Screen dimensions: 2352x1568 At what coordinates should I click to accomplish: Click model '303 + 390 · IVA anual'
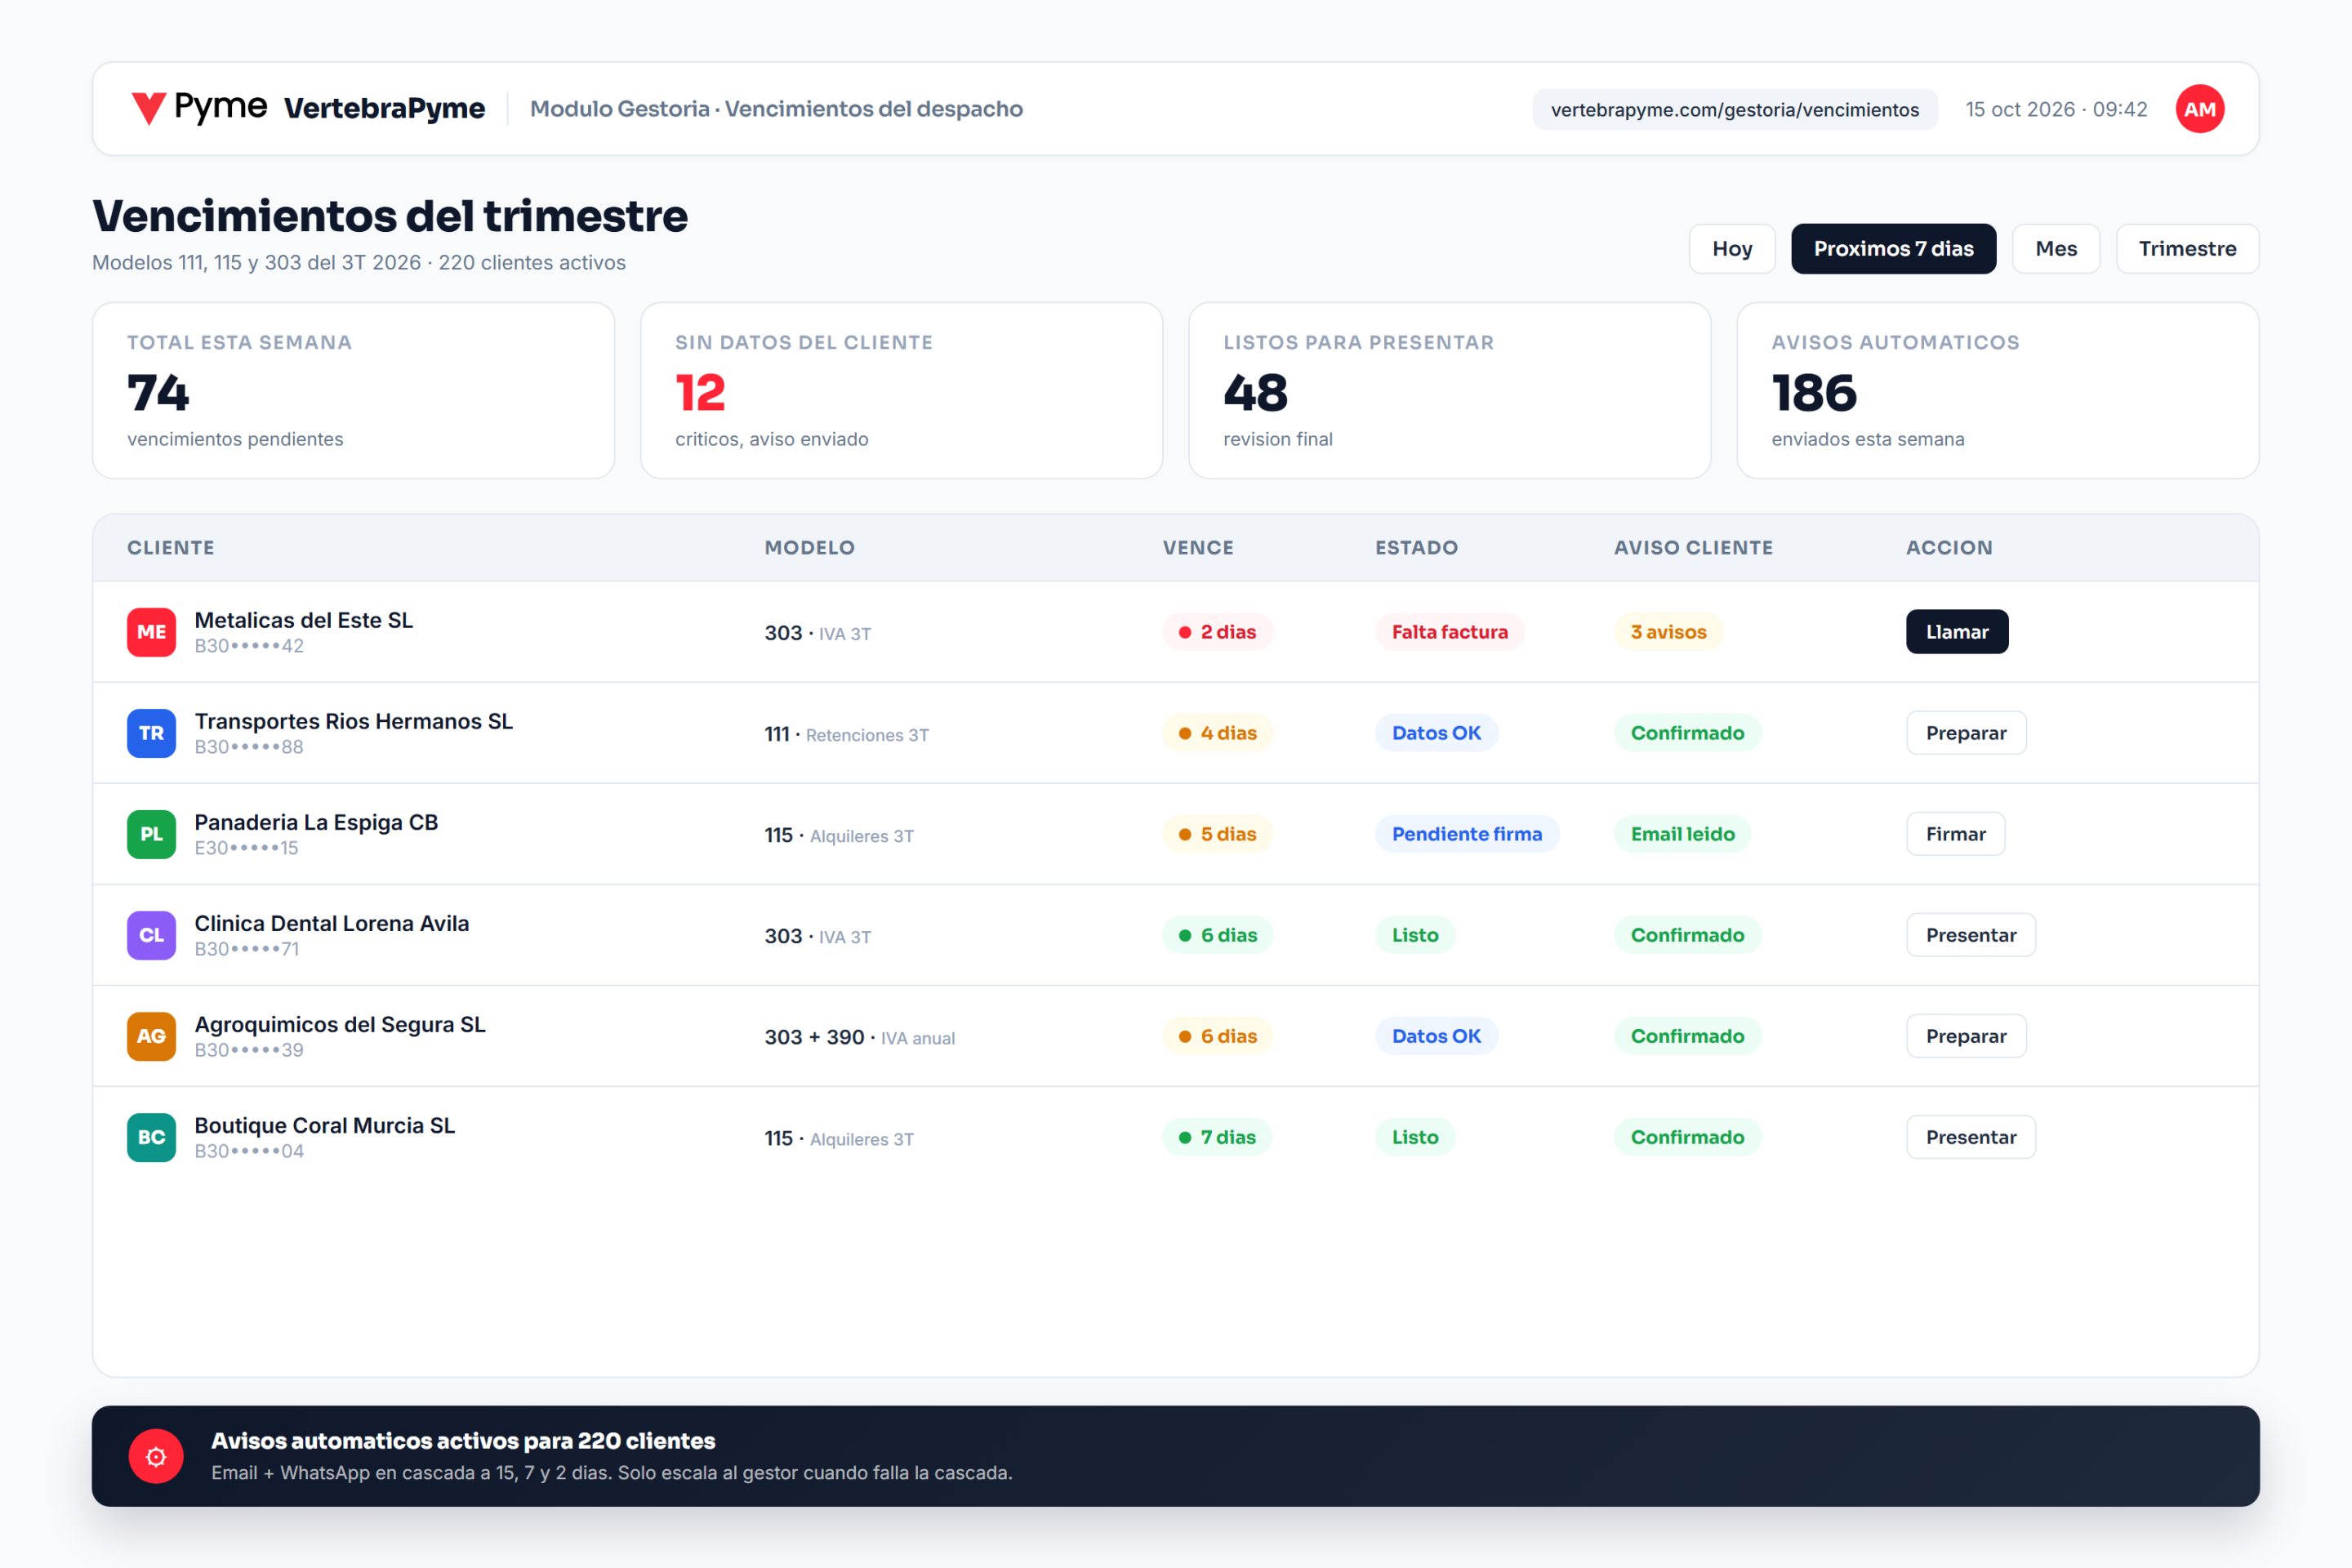860,1037
